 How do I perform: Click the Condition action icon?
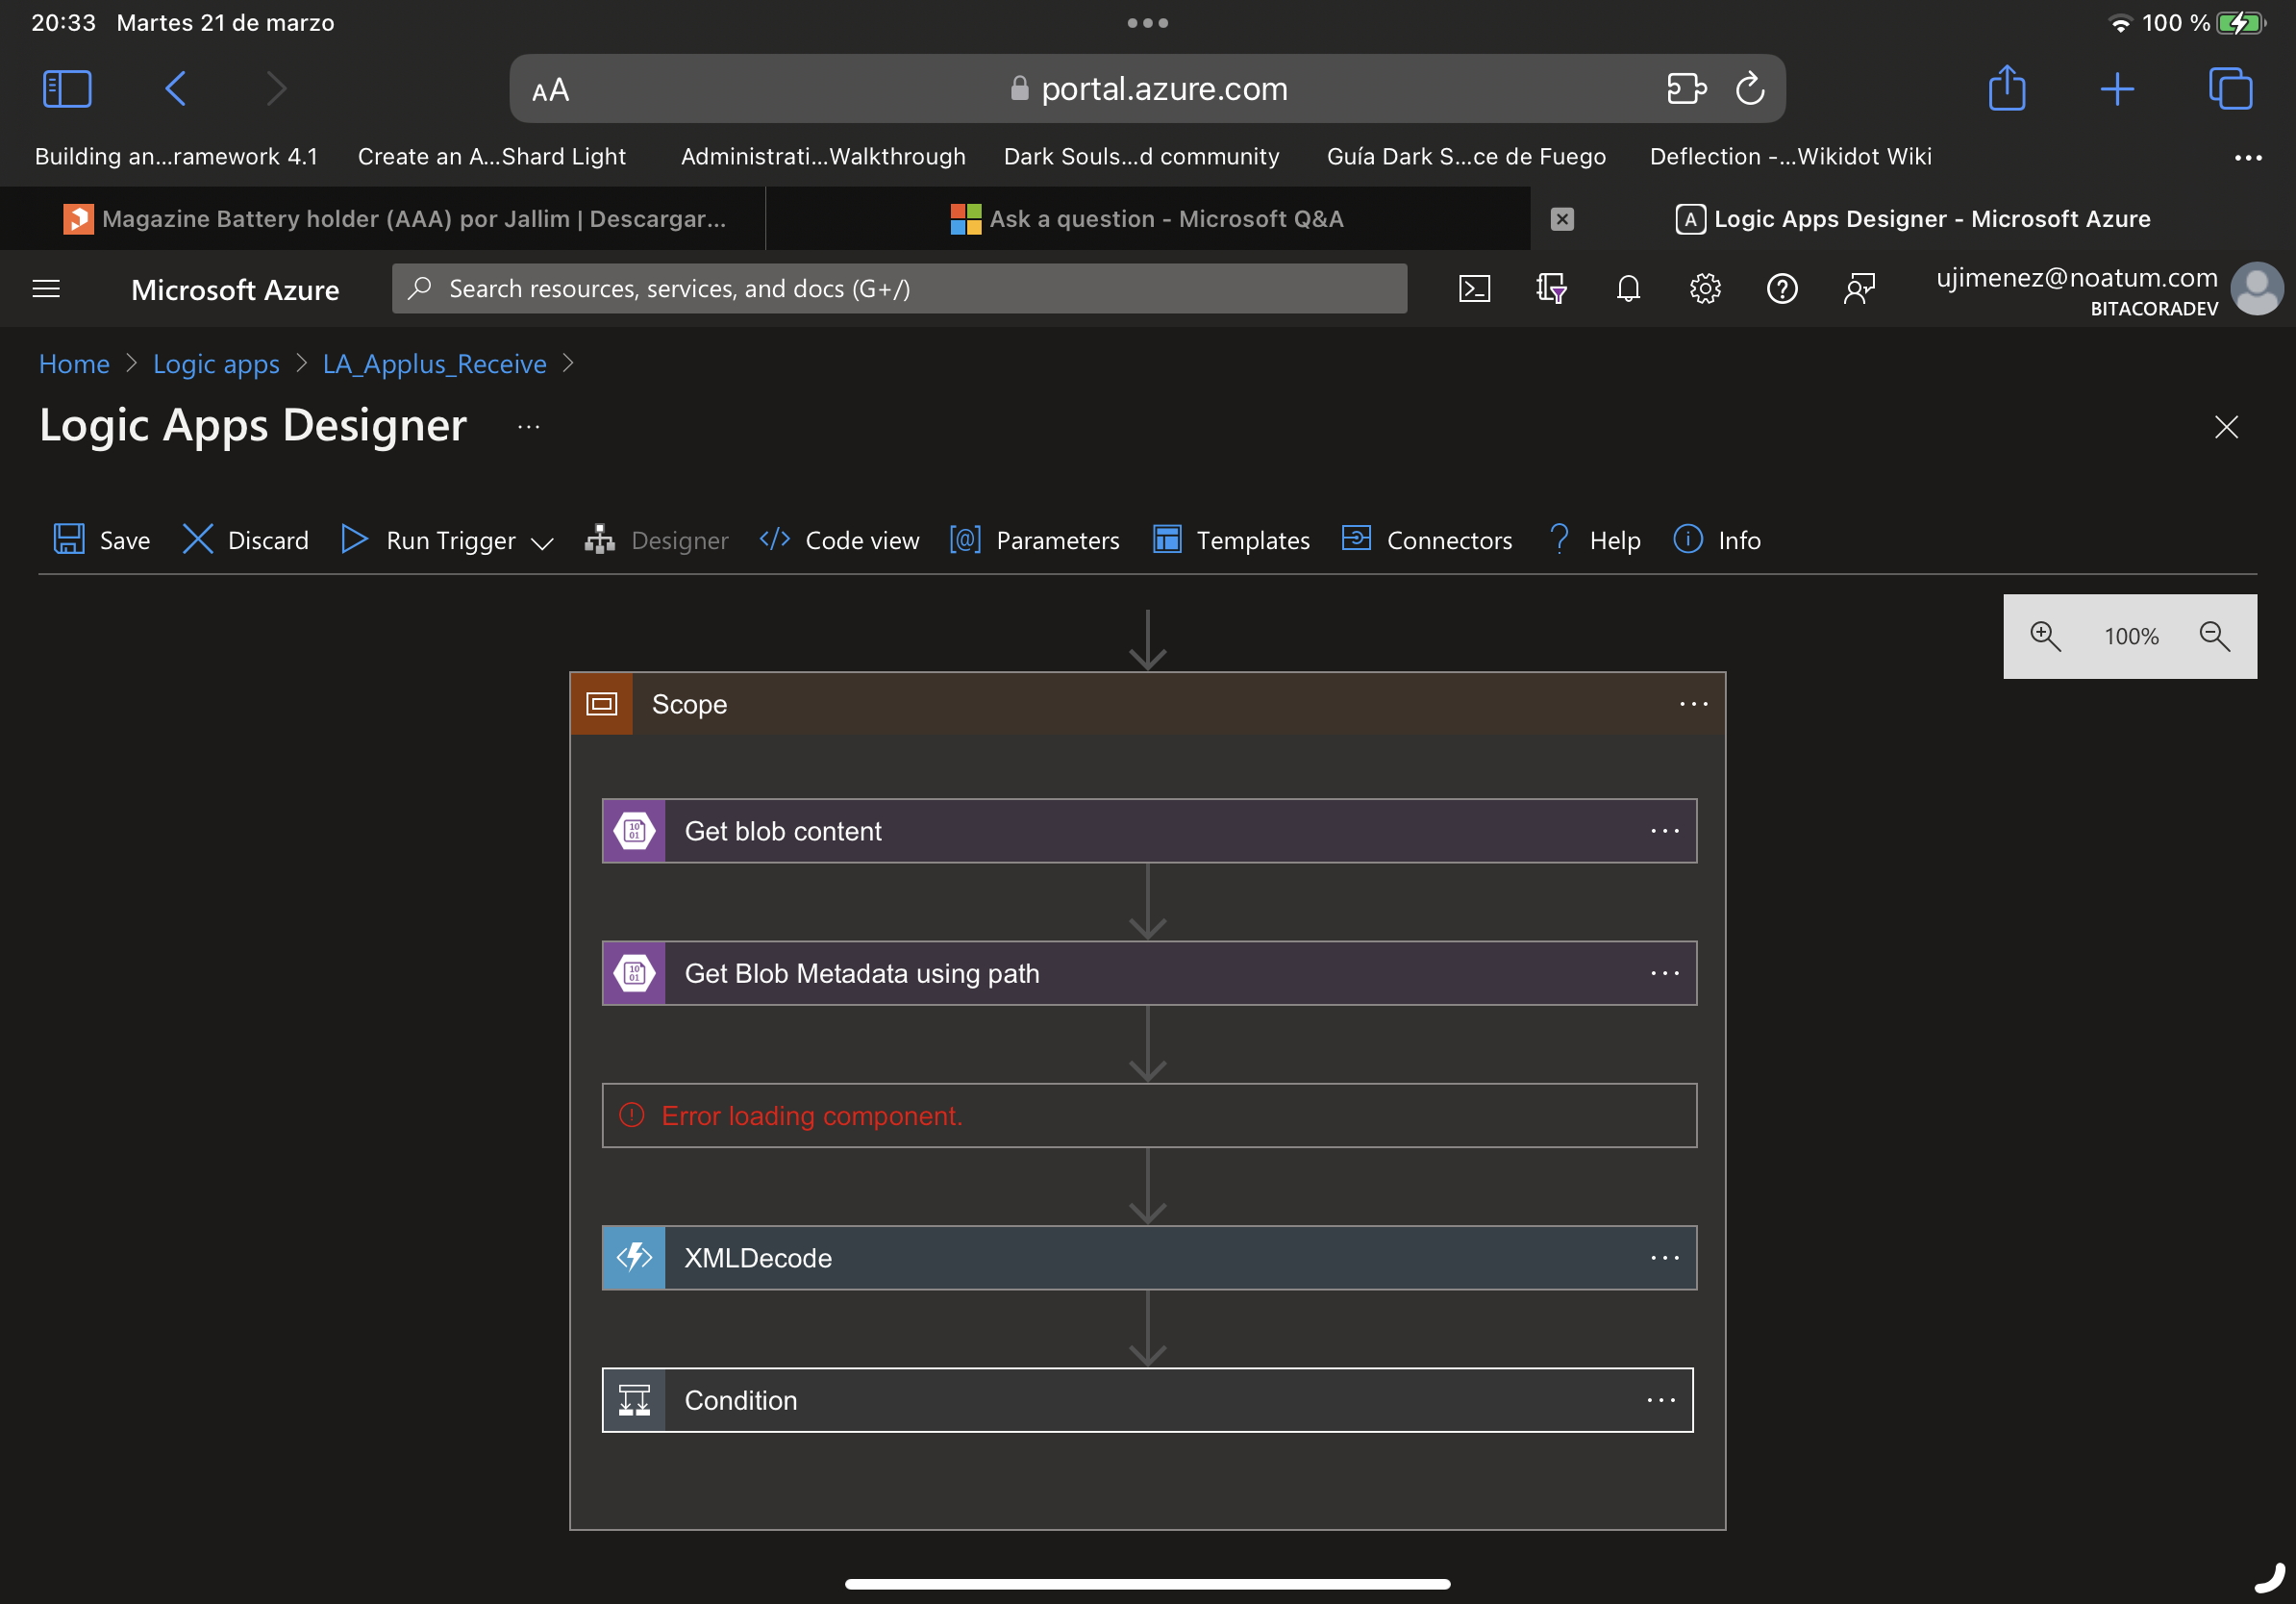pos(634,1400)
